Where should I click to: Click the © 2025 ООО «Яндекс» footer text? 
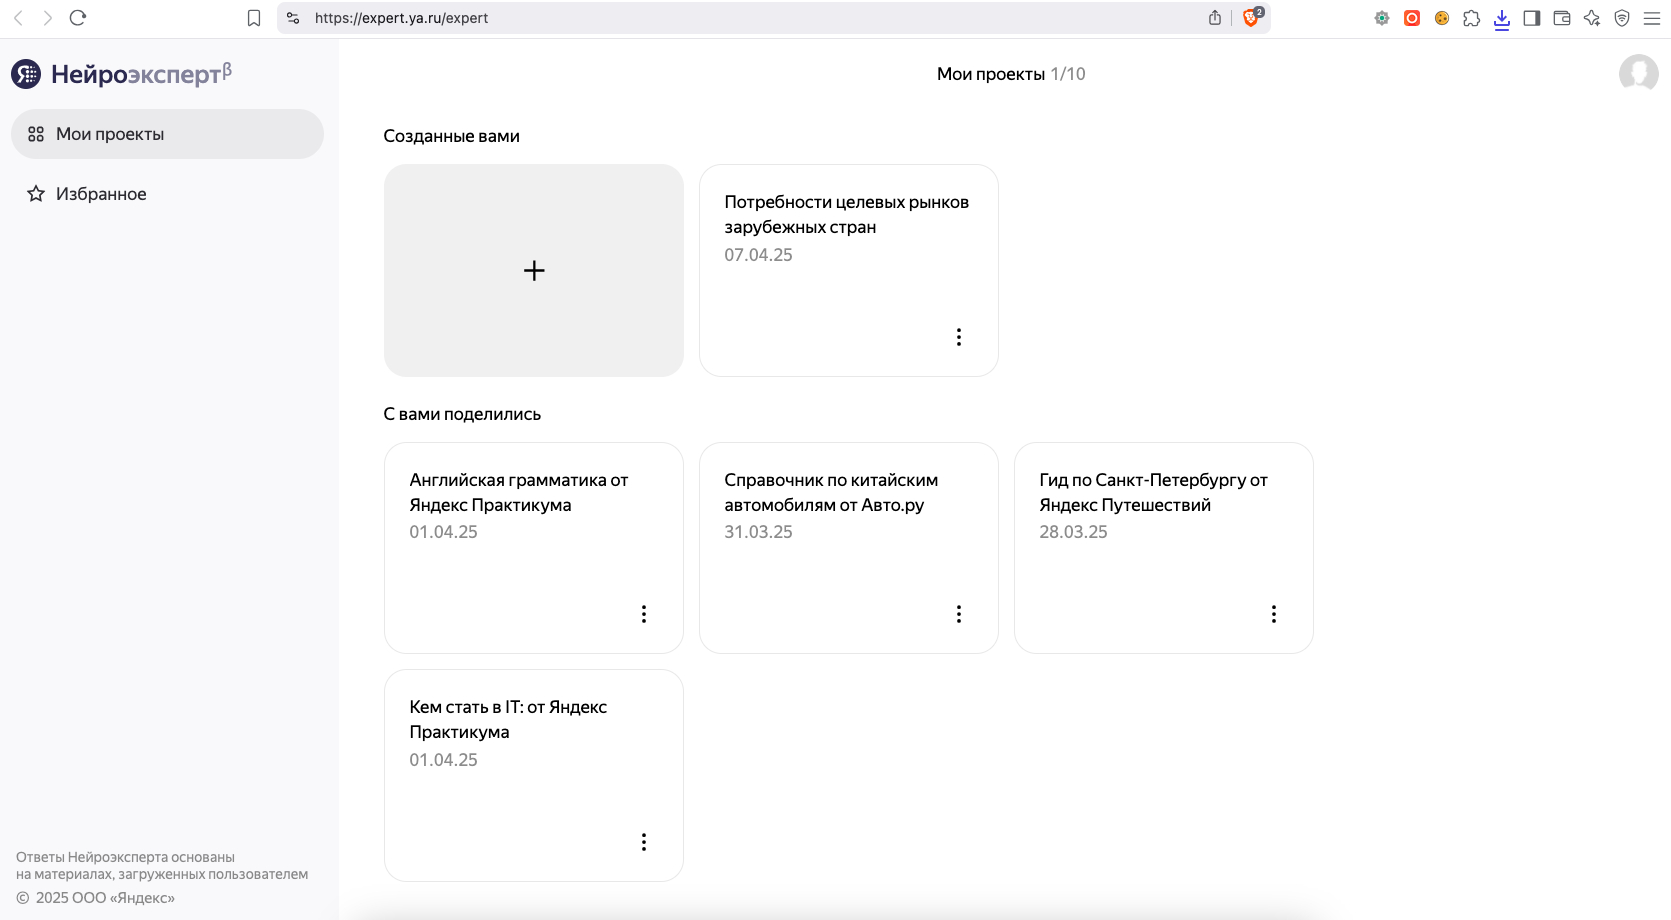pos(96,898)
